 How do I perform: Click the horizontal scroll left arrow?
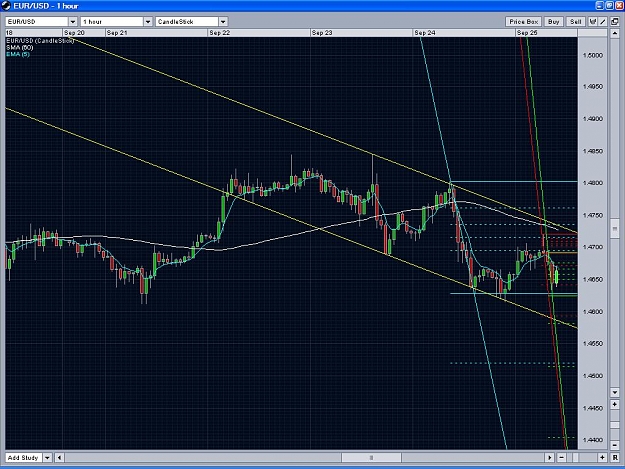[x=59, y=457]
